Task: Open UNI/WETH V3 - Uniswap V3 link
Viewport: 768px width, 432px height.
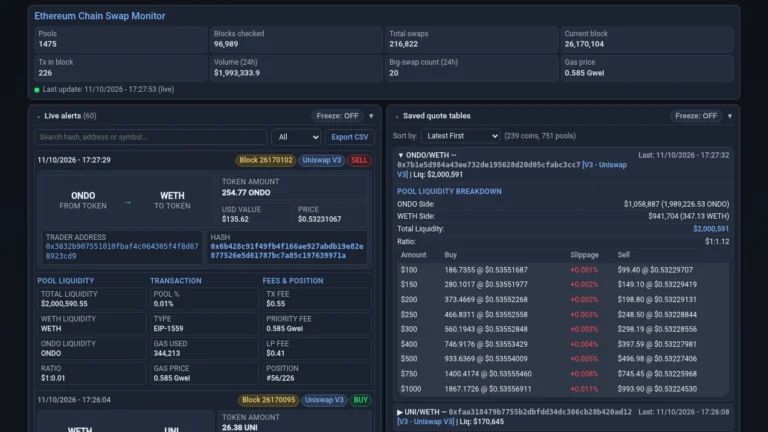Action: click(x=425, y=422)
